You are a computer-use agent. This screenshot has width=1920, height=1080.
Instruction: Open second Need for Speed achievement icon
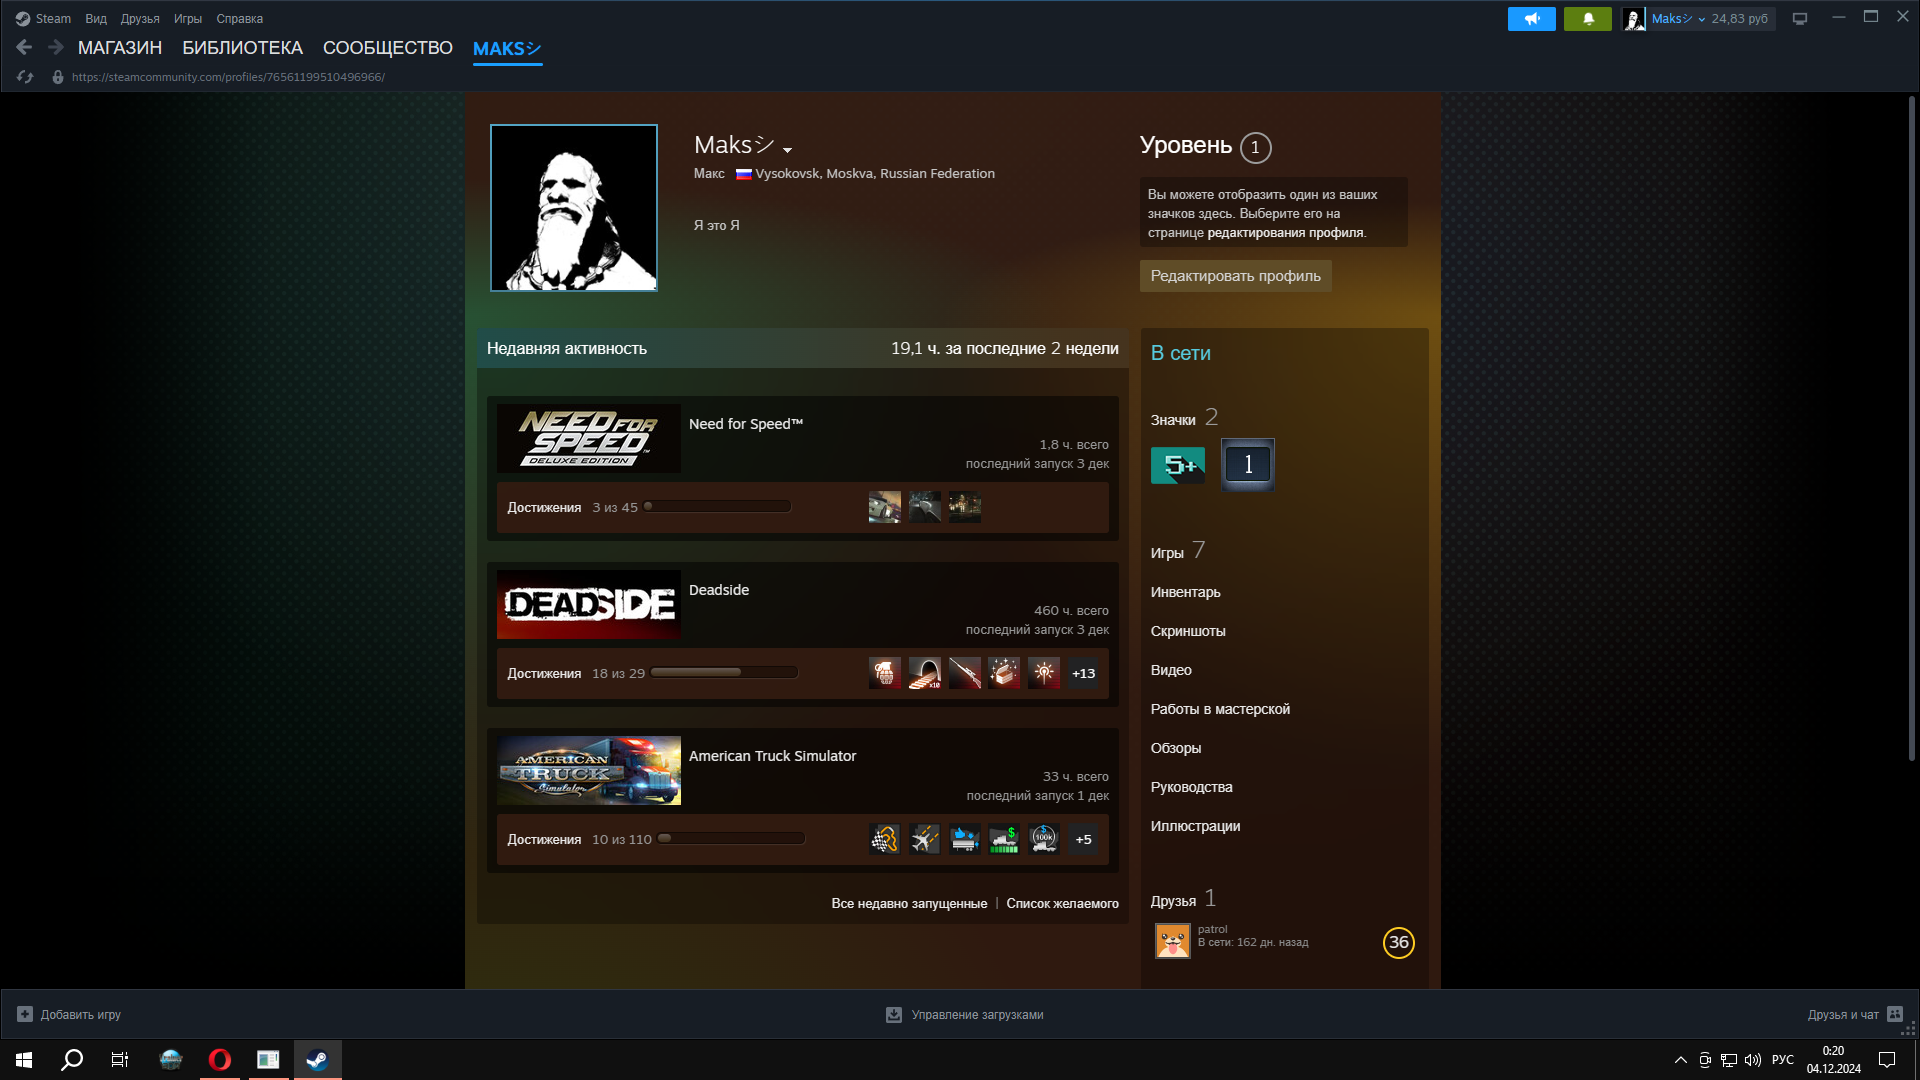pyautogui.click(x=924, y=507)
